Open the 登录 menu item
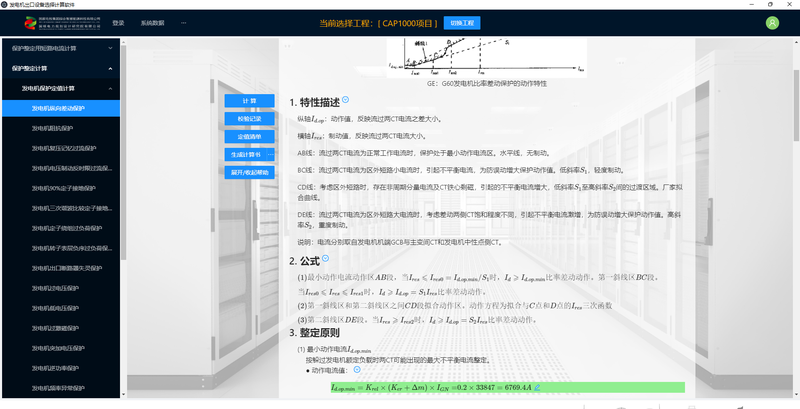Screen dimensions: 800x409 118,23
